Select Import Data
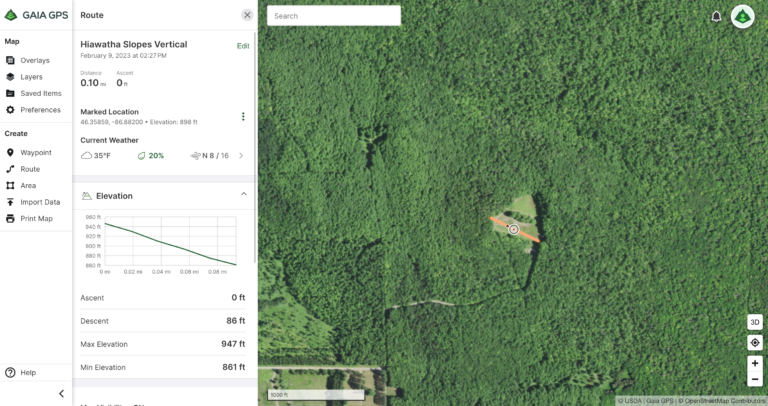768x406 pixels. pos(40,202)
